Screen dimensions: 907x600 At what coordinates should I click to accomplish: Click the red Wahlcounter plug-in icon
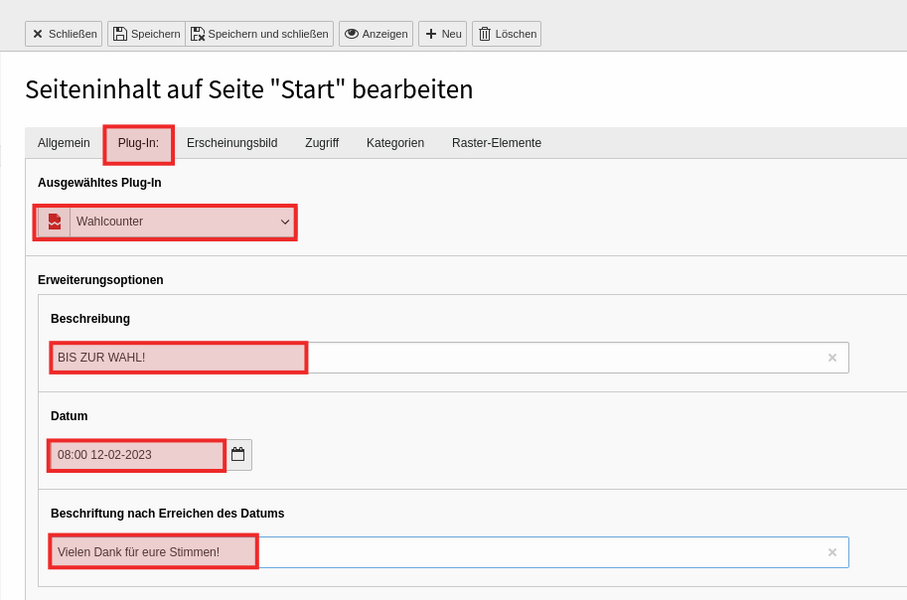(x=54, y=222)
